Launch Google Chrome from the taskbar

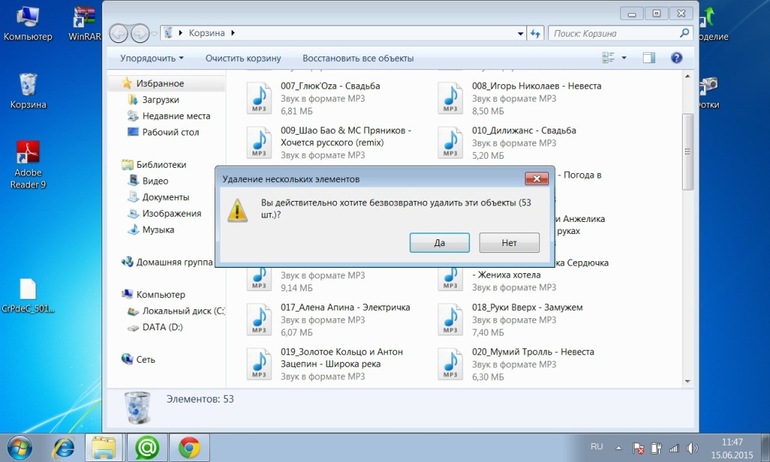click(x=190, y=447)
